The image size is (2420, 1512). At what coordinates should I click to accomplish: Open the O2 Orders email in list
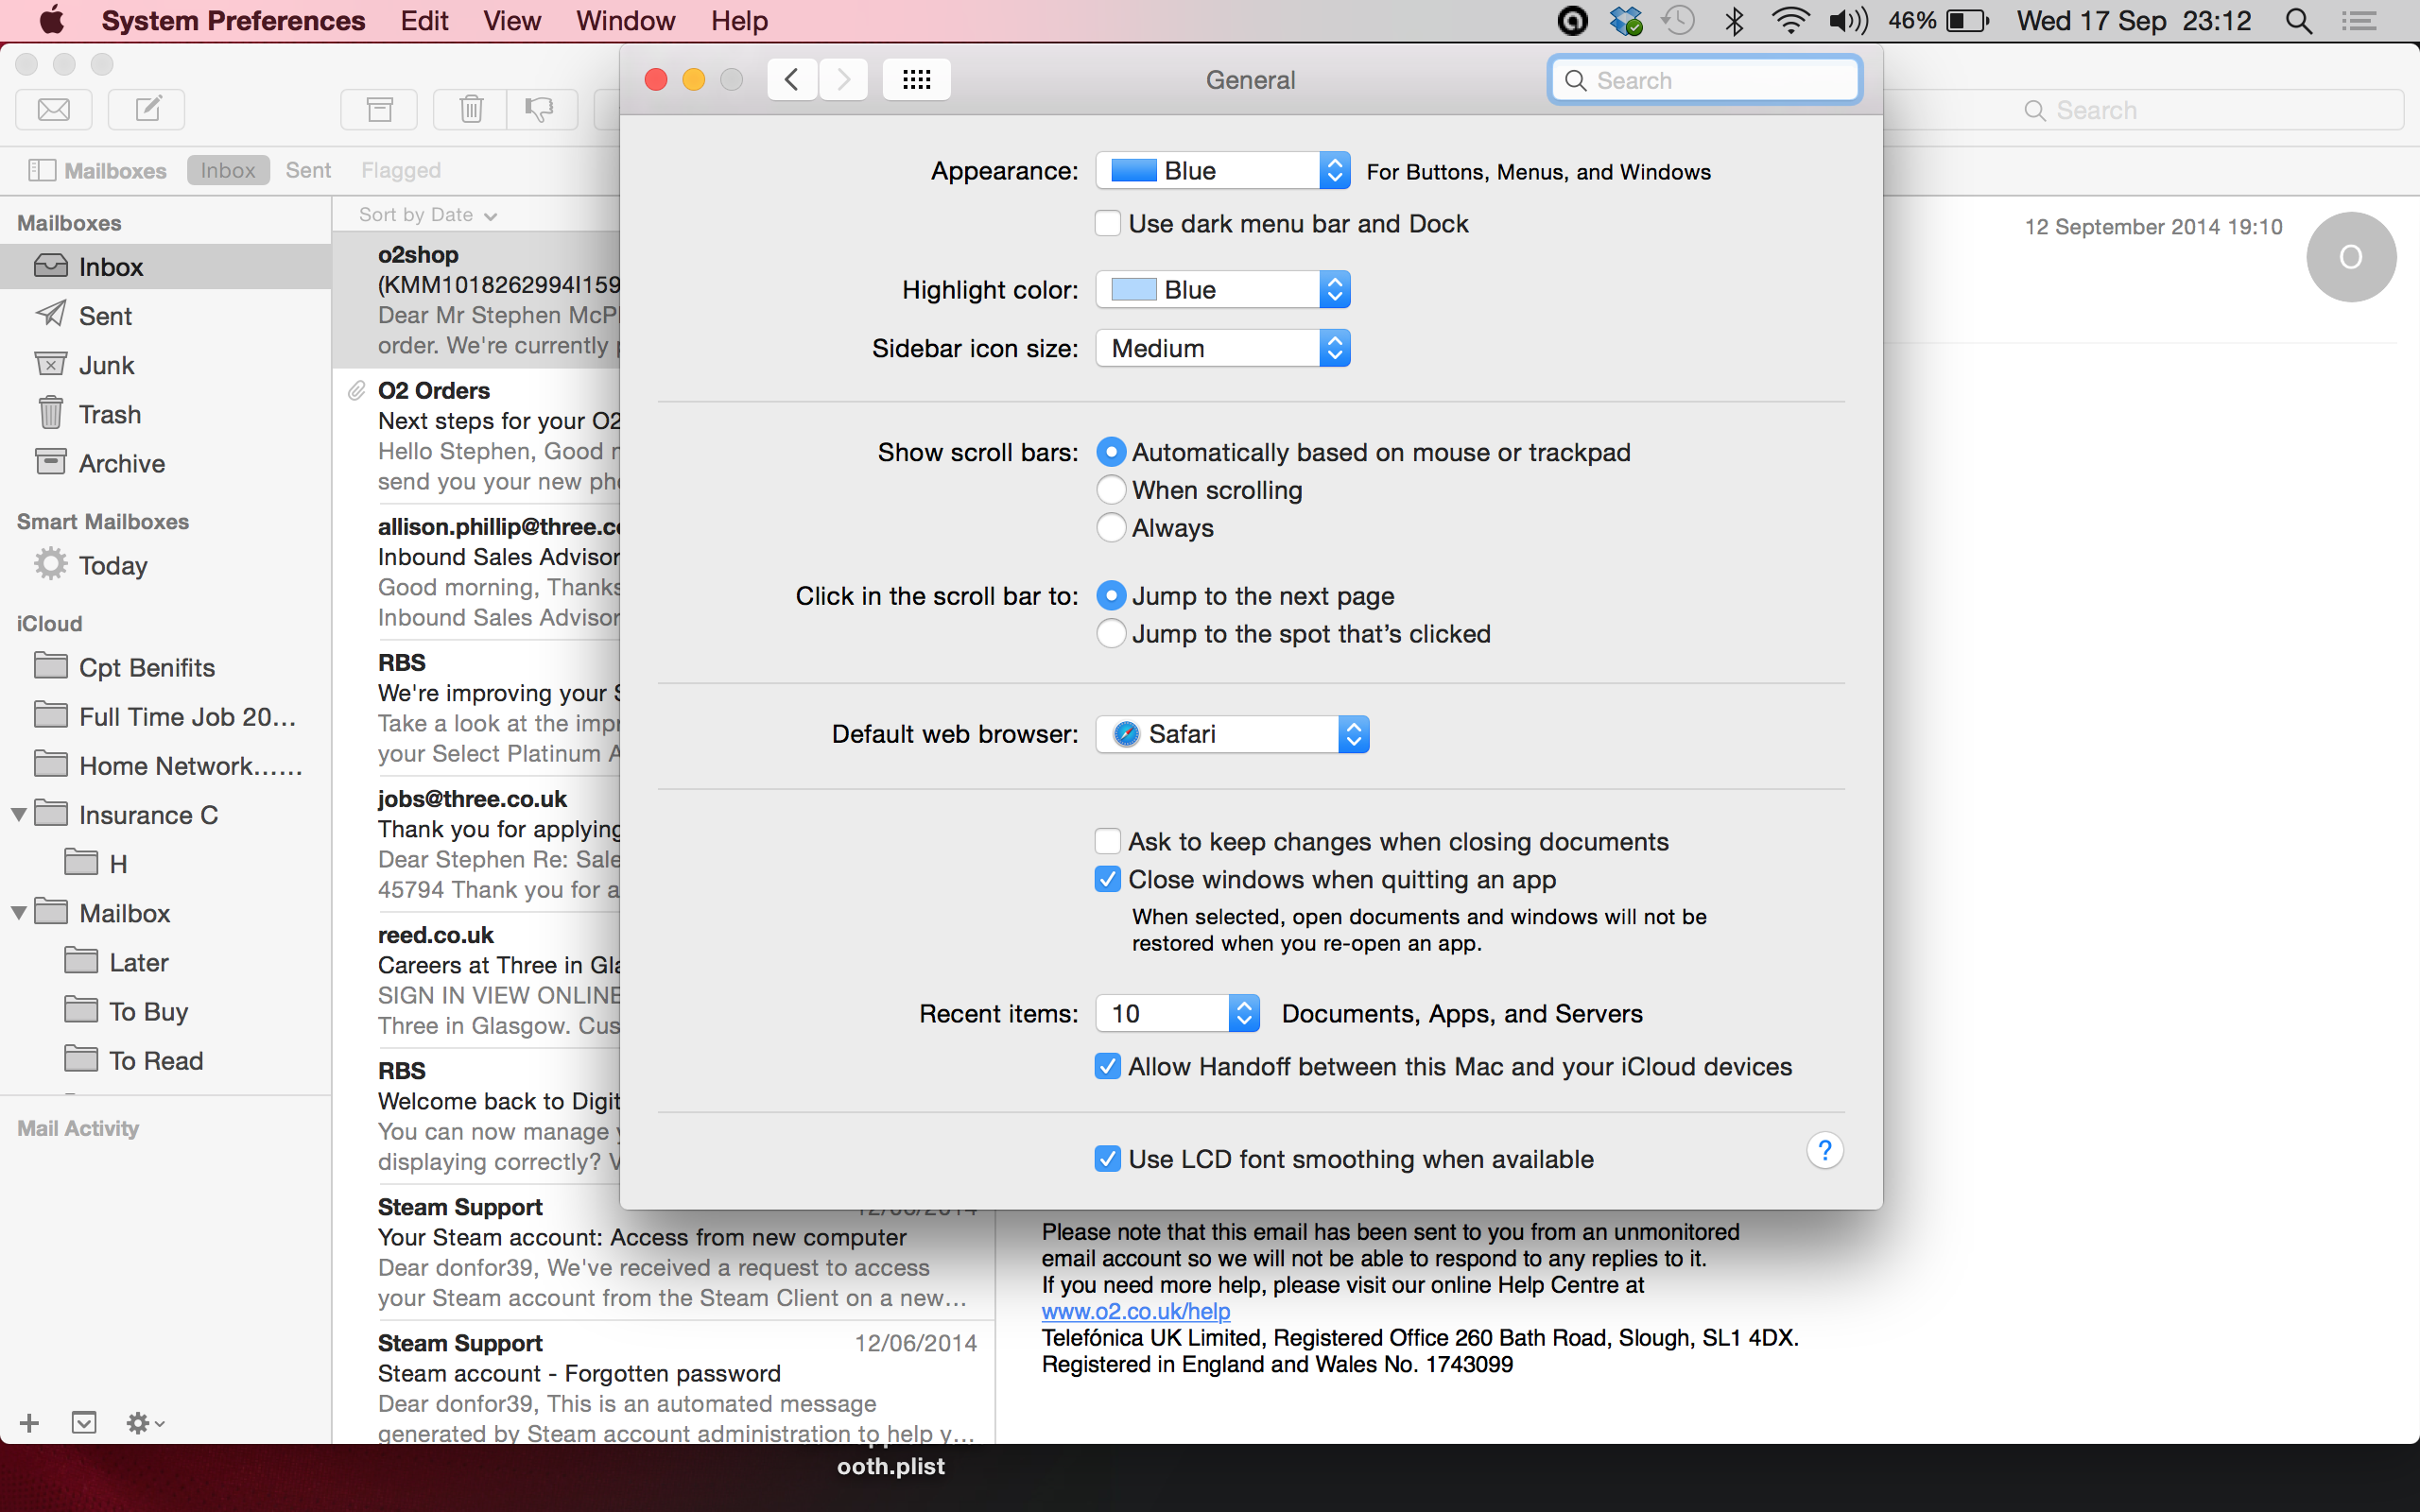click(477, 436)
